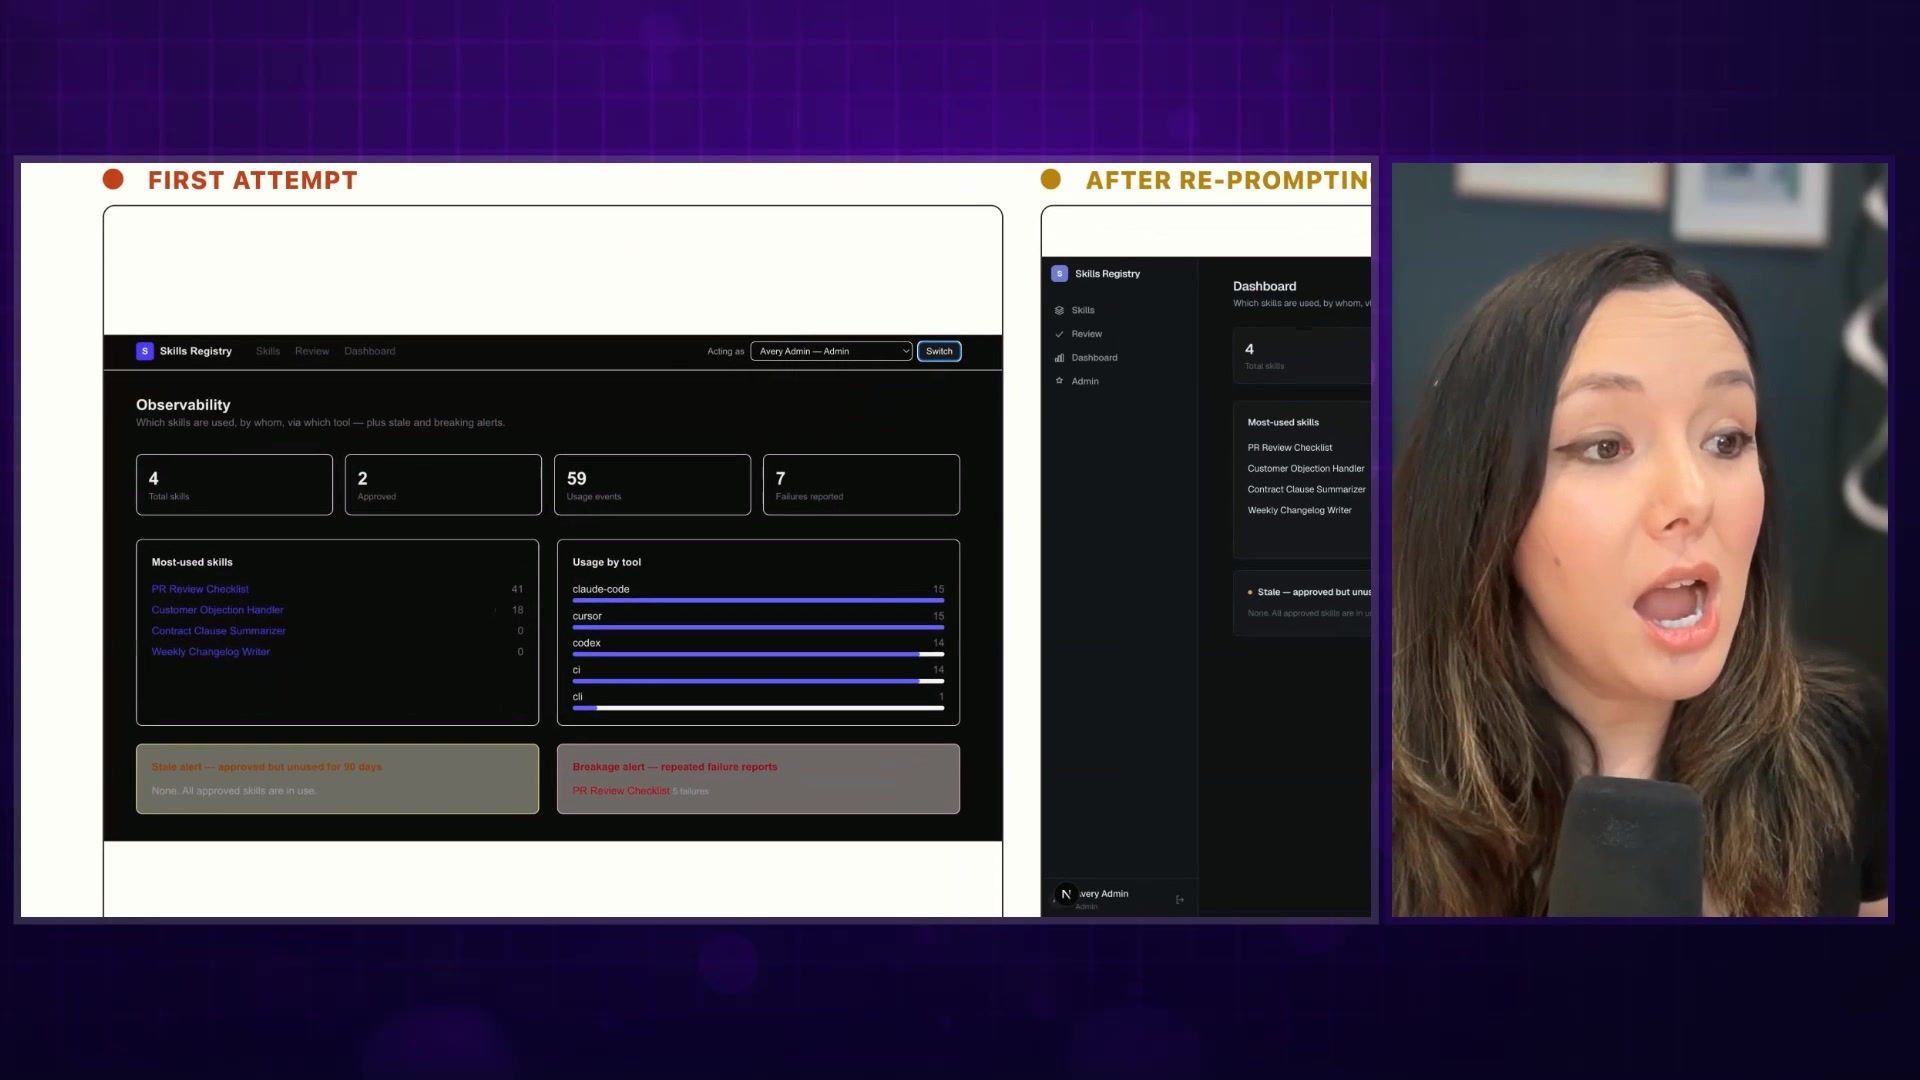Click the purple S logo in the re-prompted sidebar
The height and width of the screenshot is (1080, 1920).
(1059, 273)
